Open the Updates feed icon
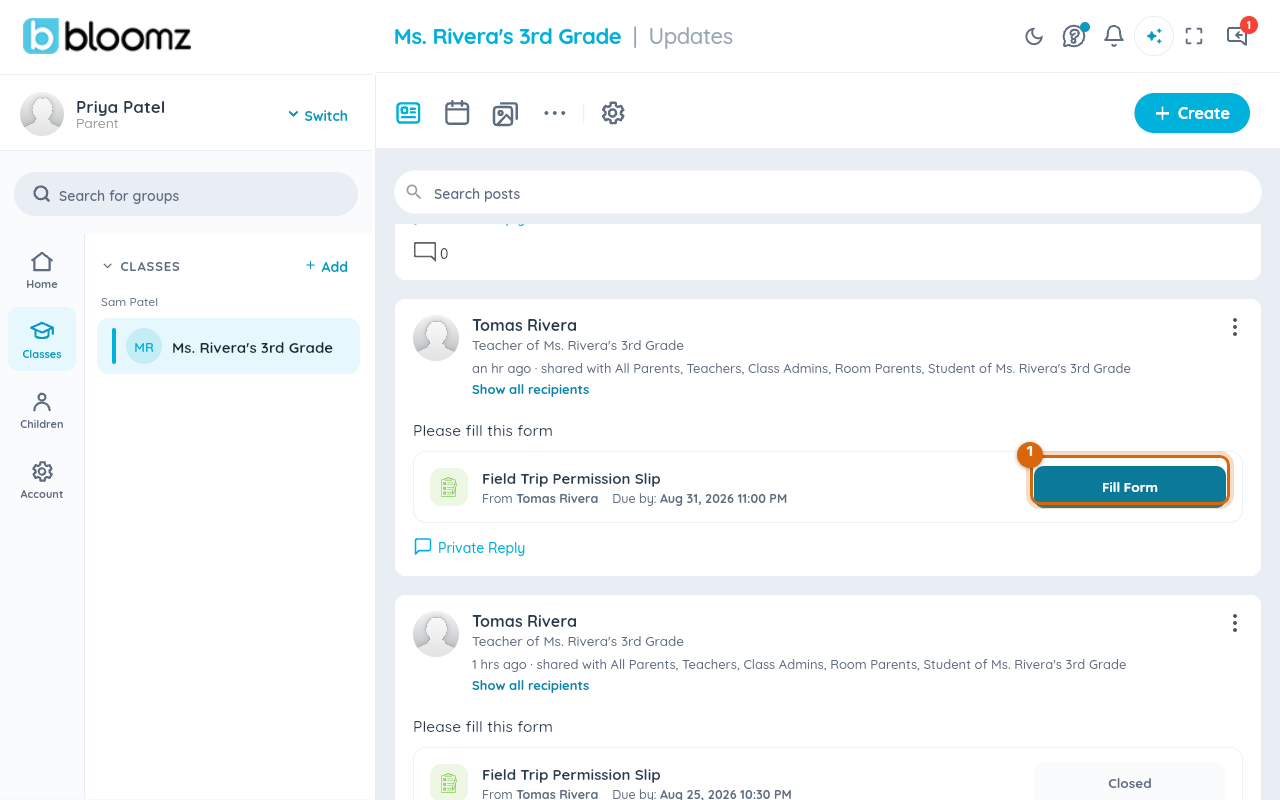 click(408, 113)
